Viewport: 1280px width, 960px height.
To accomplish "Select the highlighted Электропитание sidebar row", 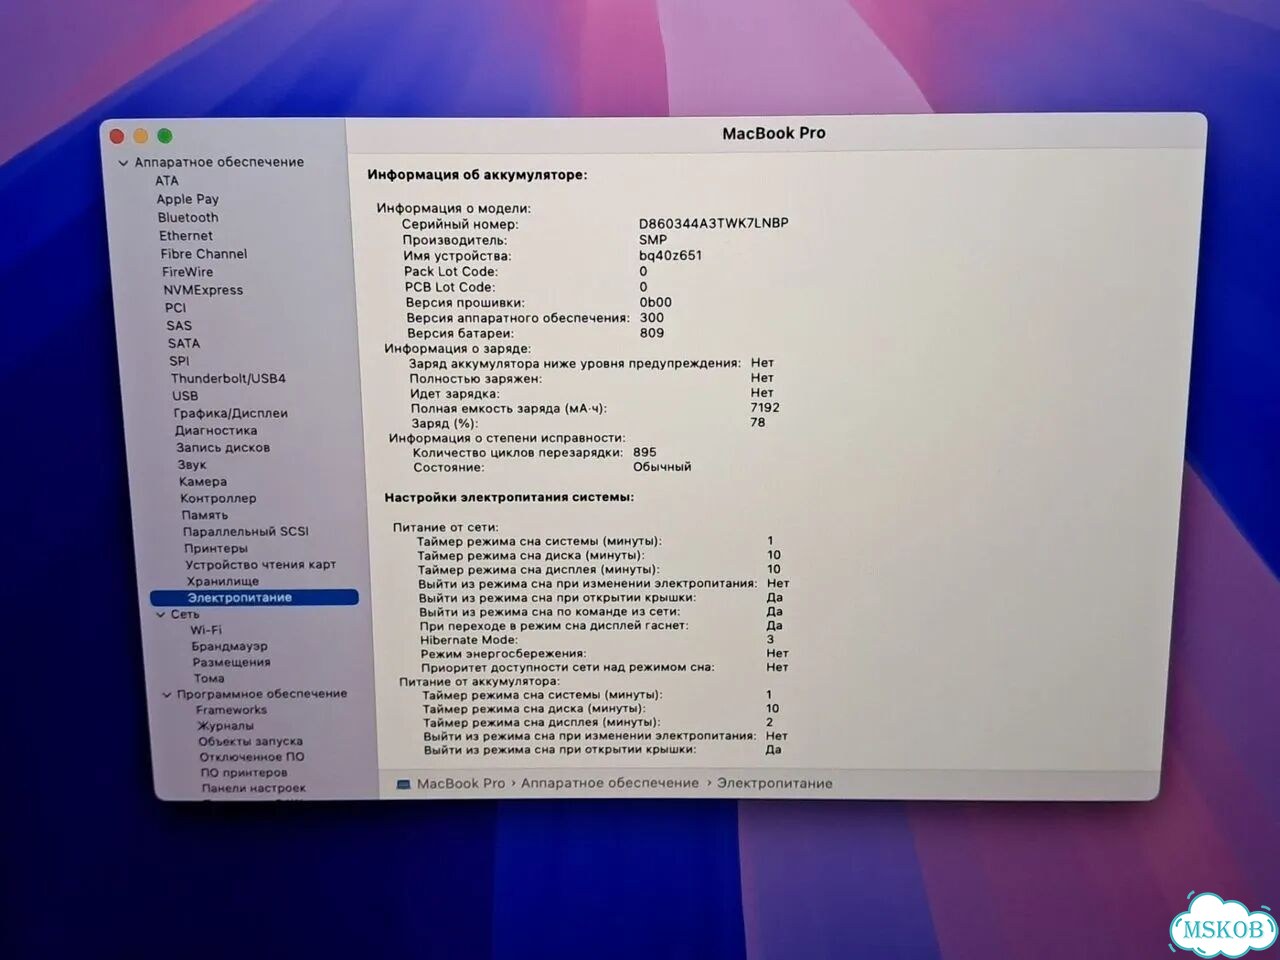I will pyautogui.click(x=254, y=598).
